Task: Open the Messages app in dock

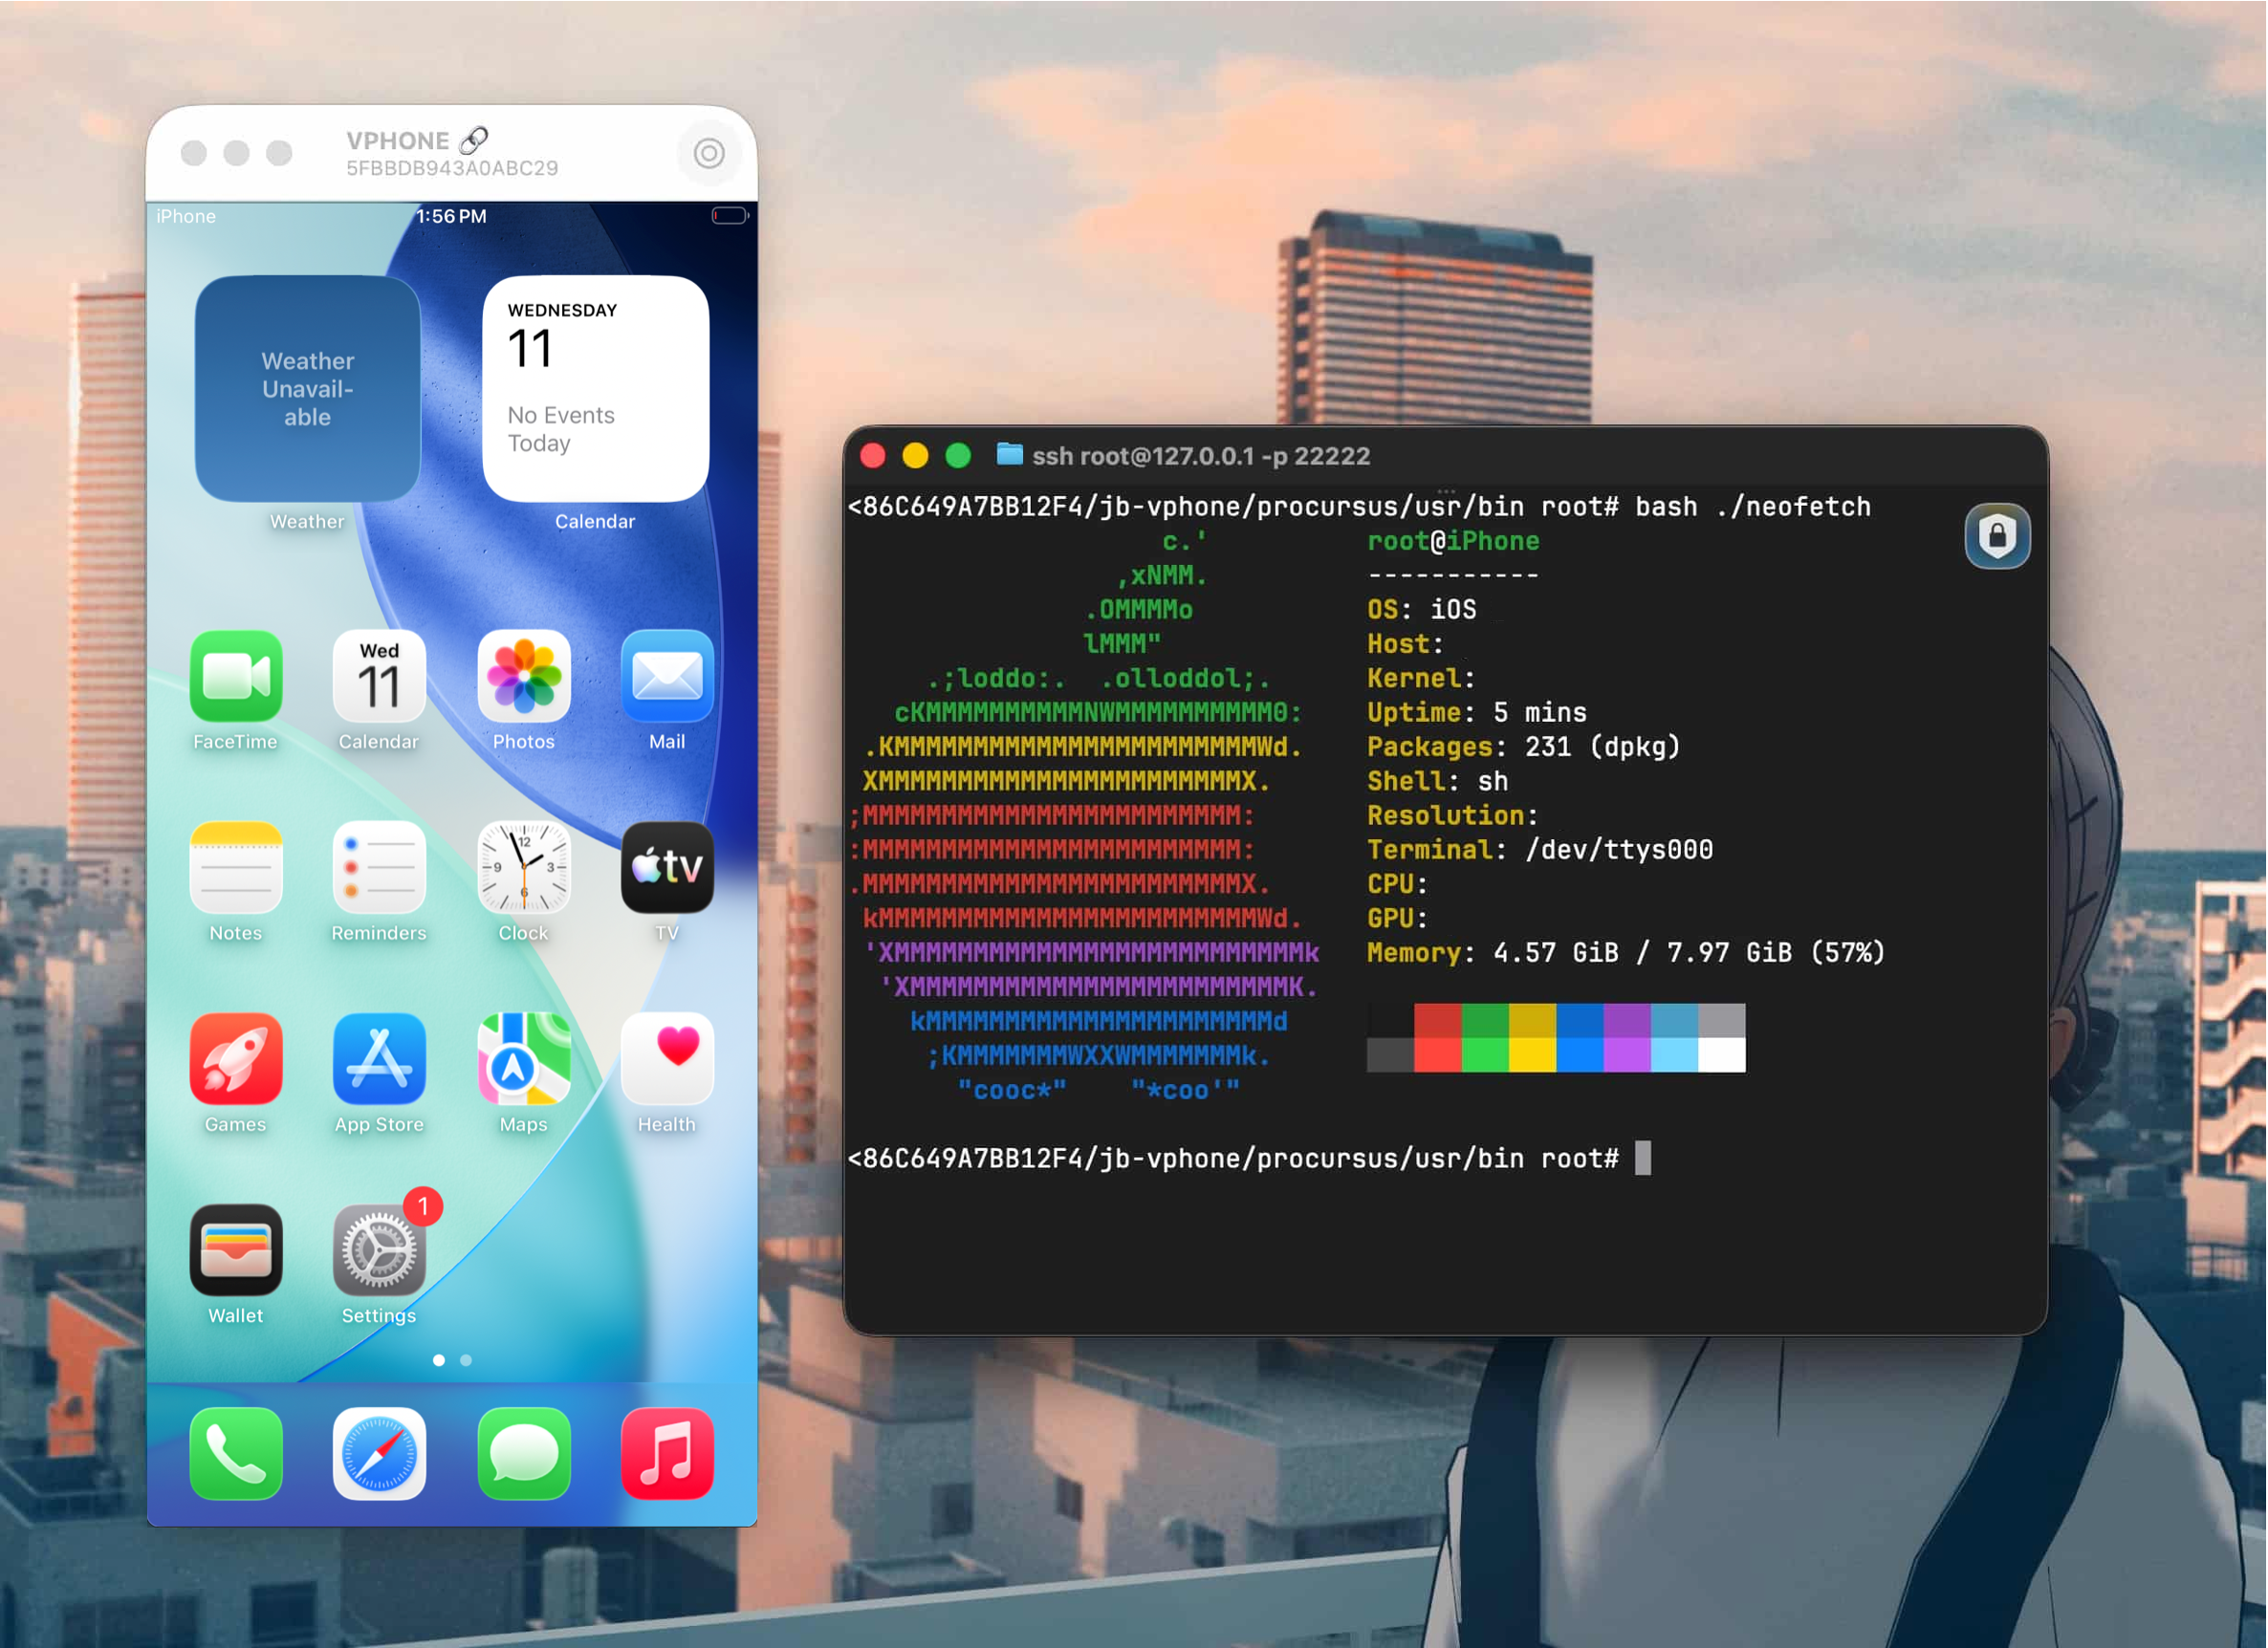Action: (x=524, y=1453)
